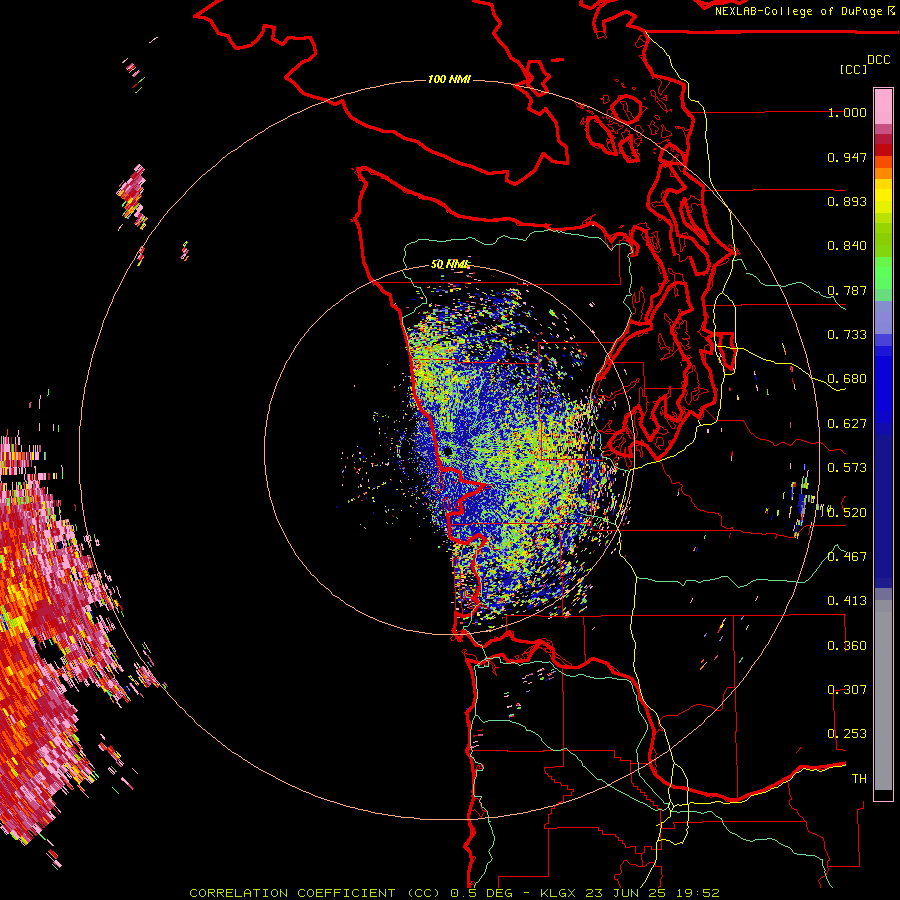Screen dimensions: 900x900
Task: Click the 0.947 scale value
Action: coord(847,157)
